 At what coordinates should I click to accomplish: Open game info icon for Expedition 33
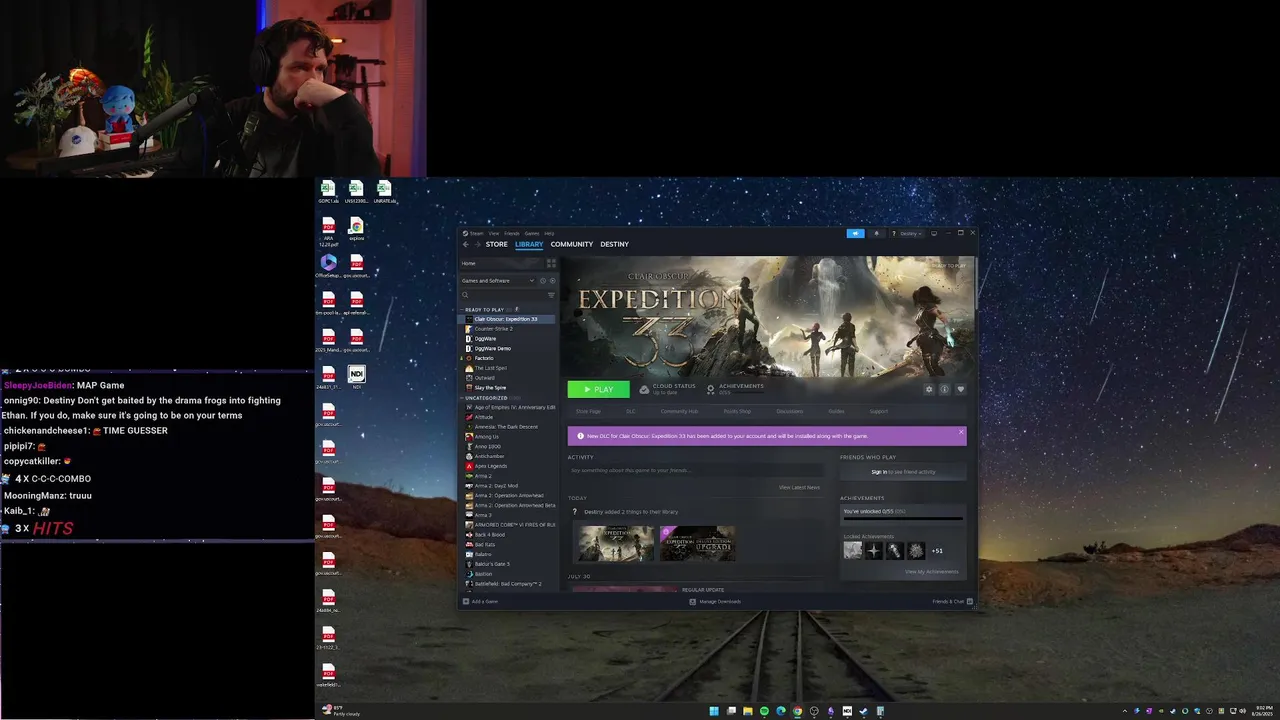[x=945, y=389]
